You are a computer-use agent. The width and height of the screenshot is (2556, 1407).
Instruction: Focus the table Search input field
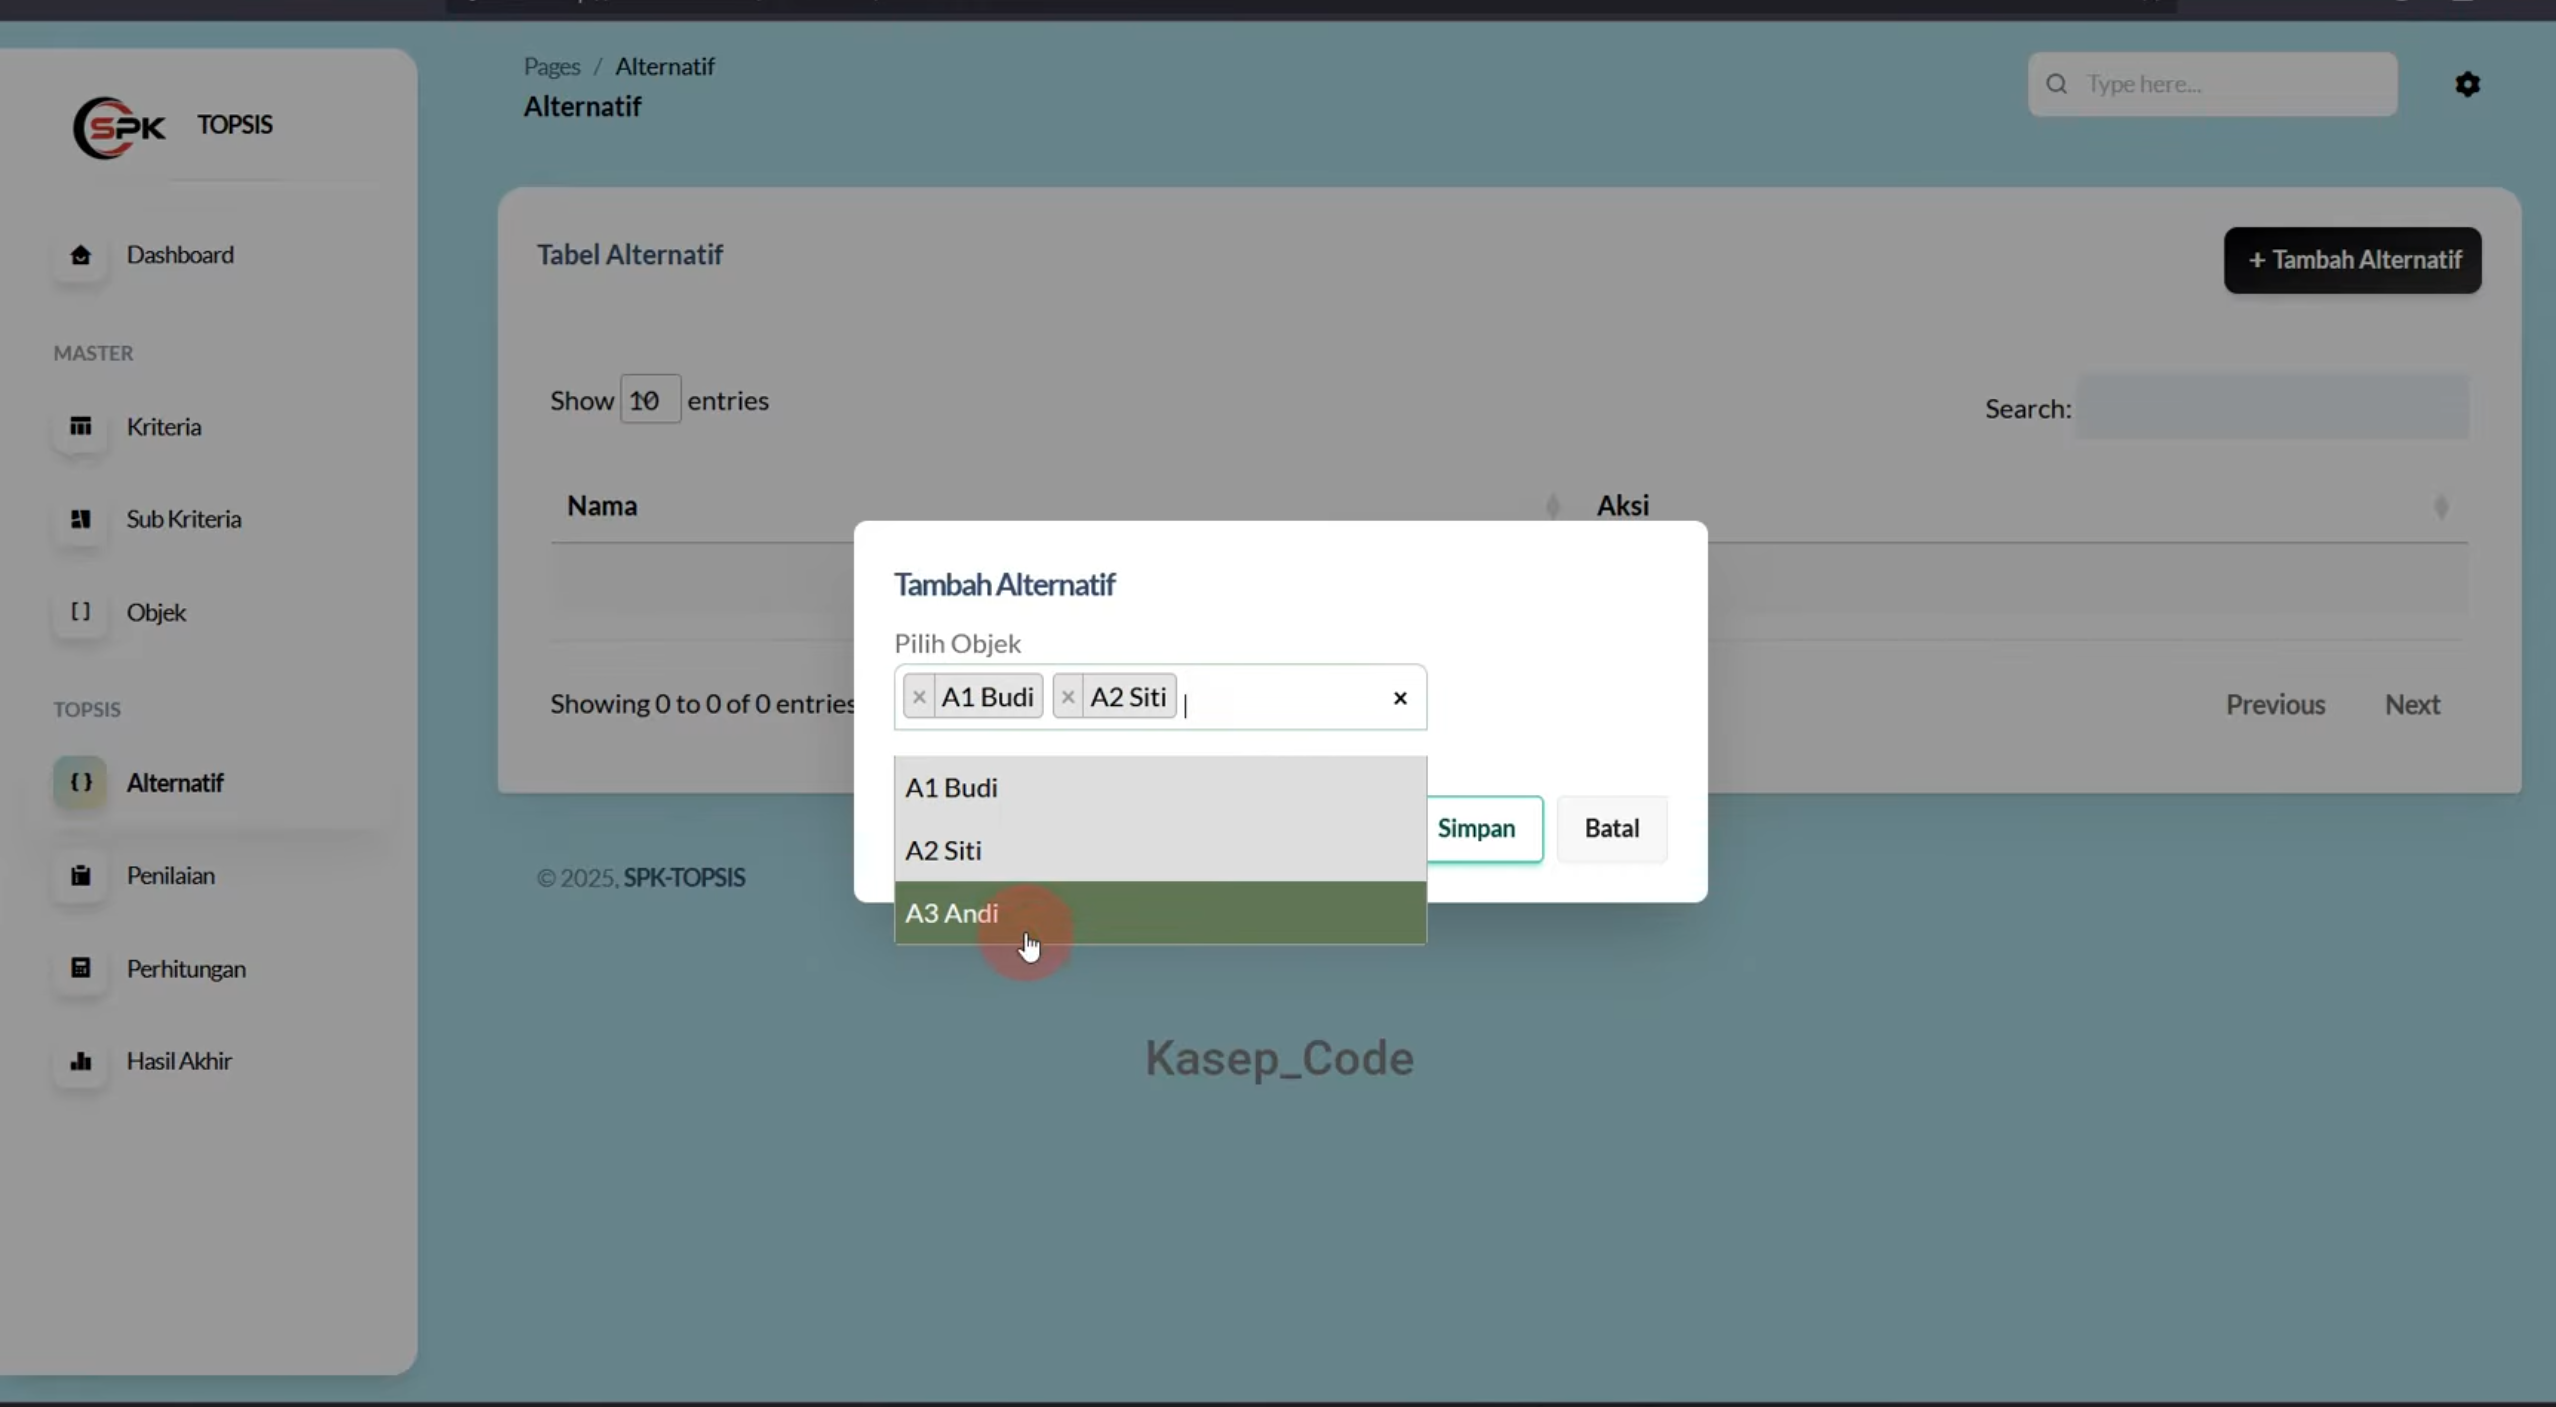pyautogui.click(x=2272, y=407)
